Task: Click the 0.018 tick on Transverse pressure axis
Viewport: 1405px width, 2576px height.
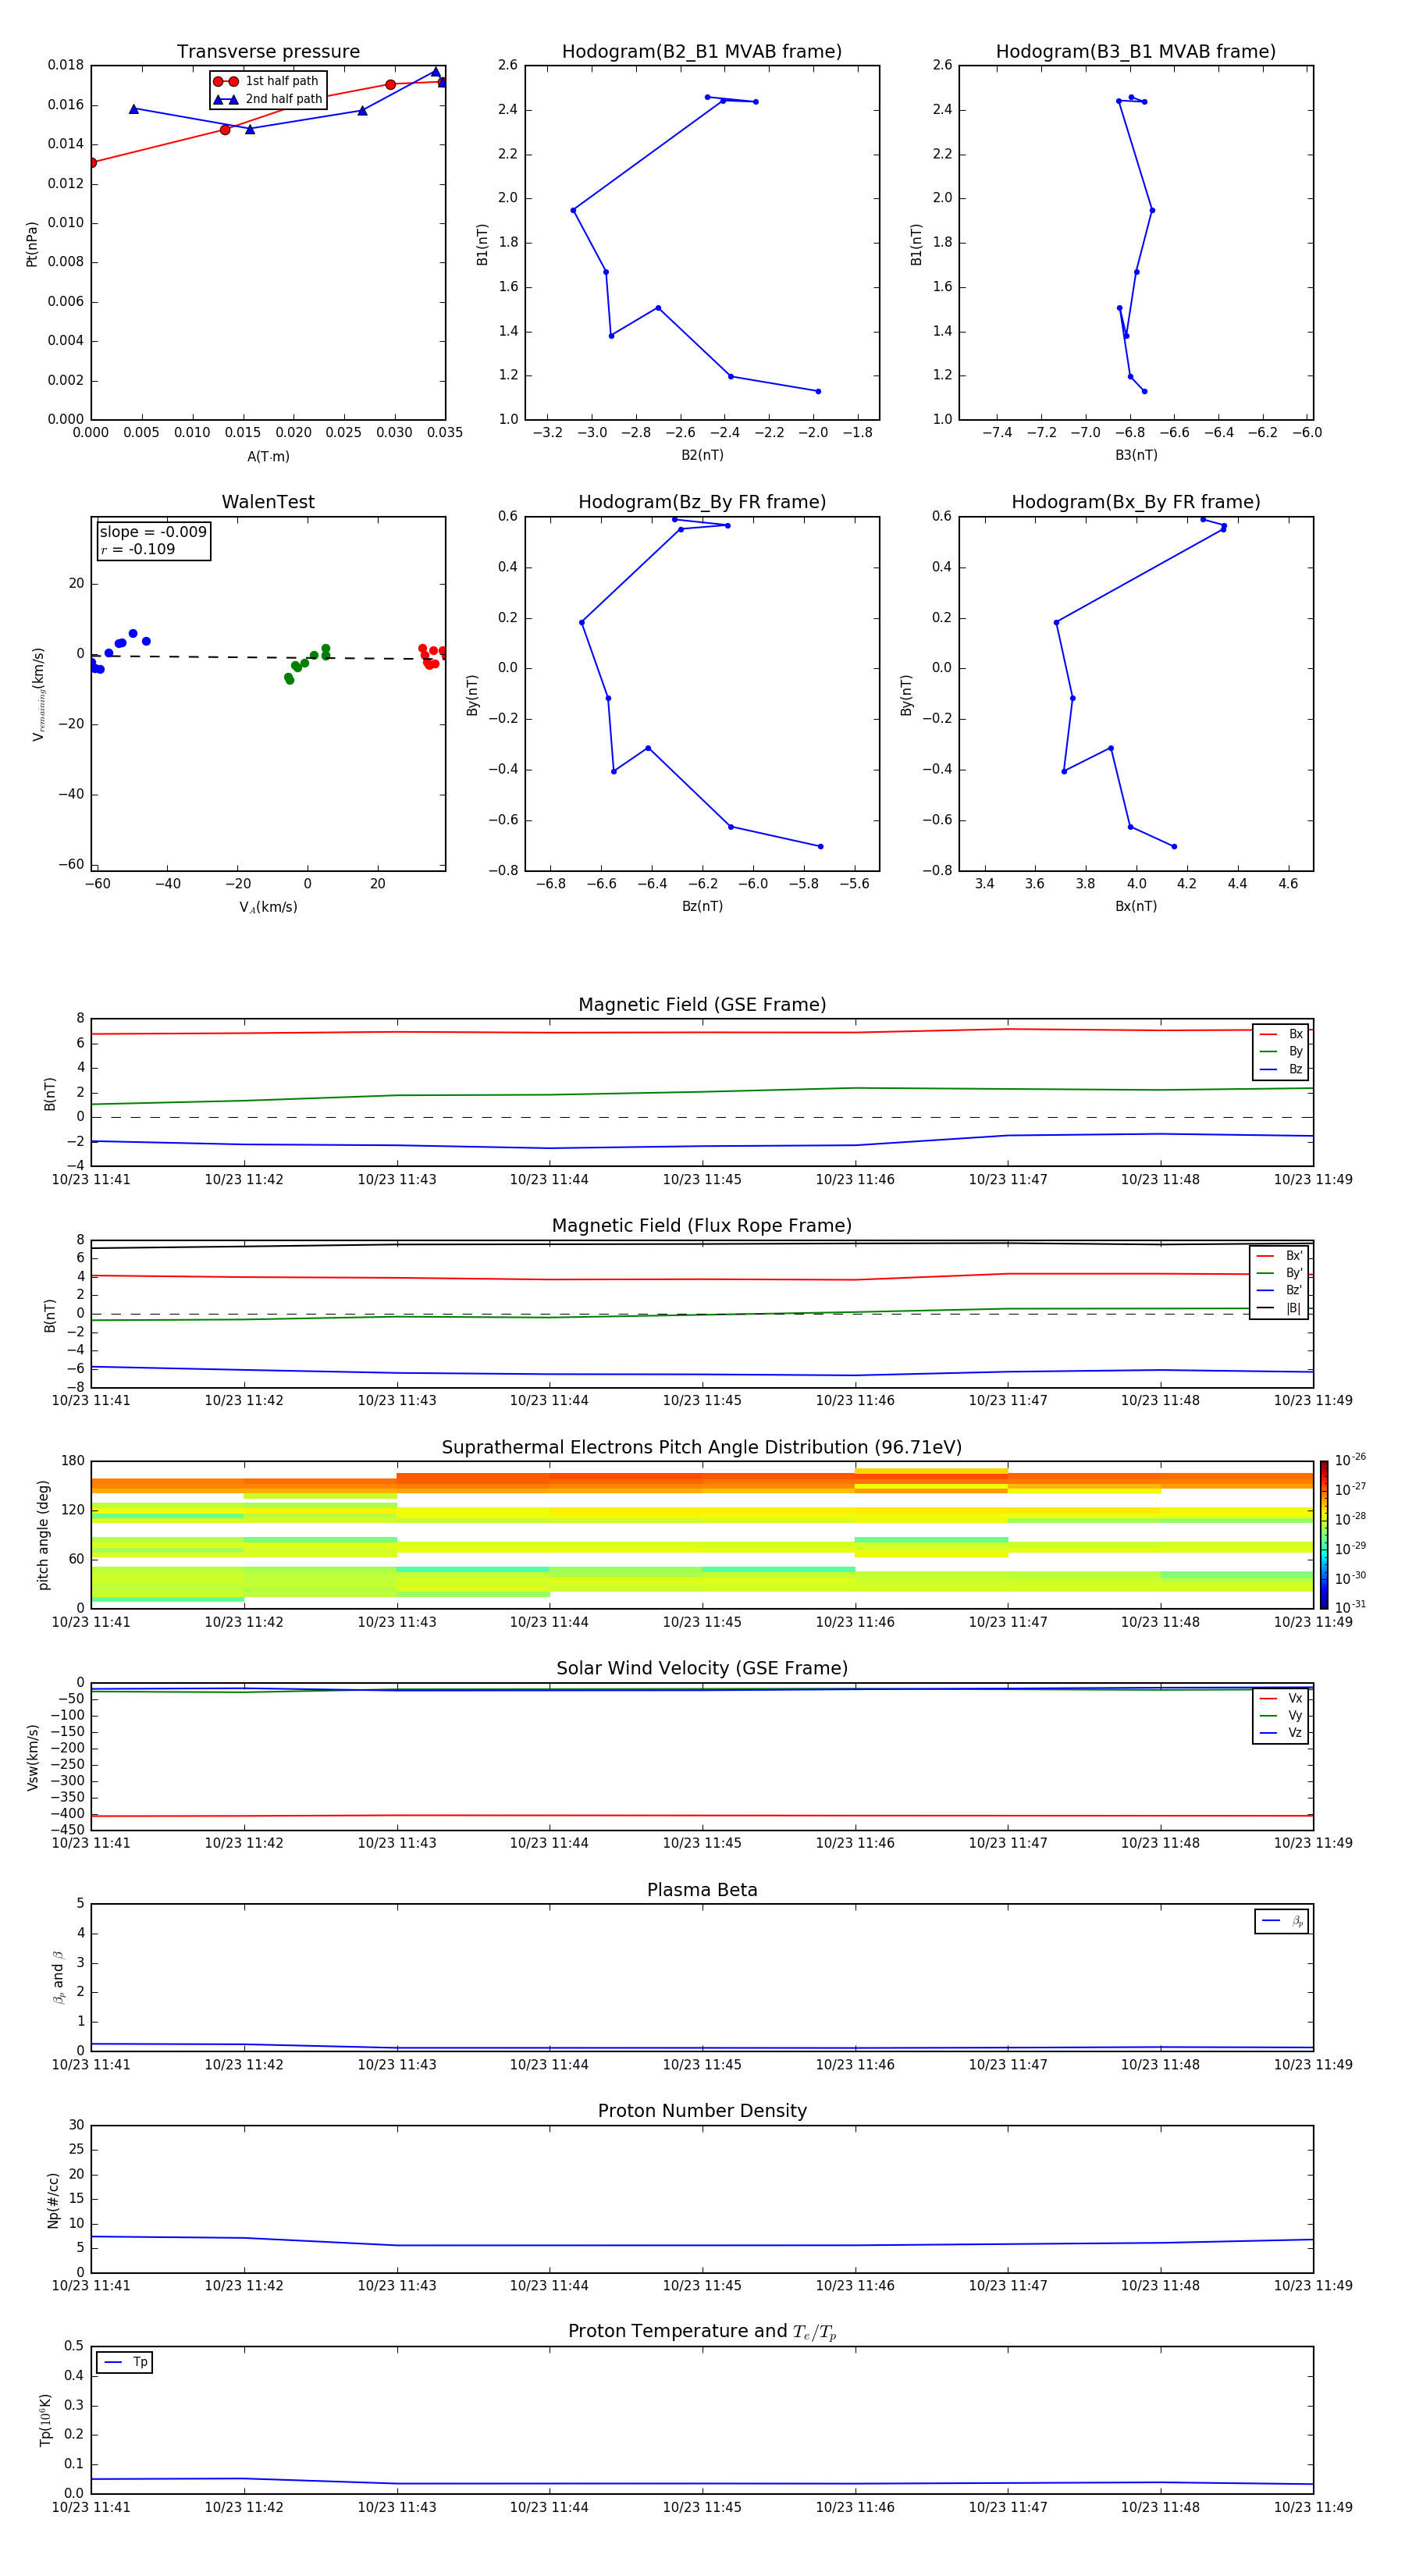Action: point(66,65)
